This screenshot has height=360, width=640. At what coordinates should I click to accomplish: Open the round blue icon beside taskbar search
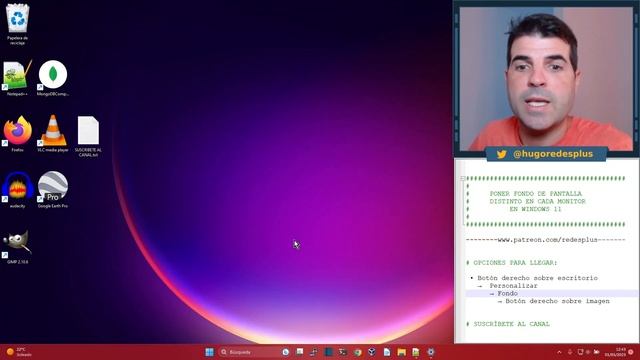(x=286, y=352)
